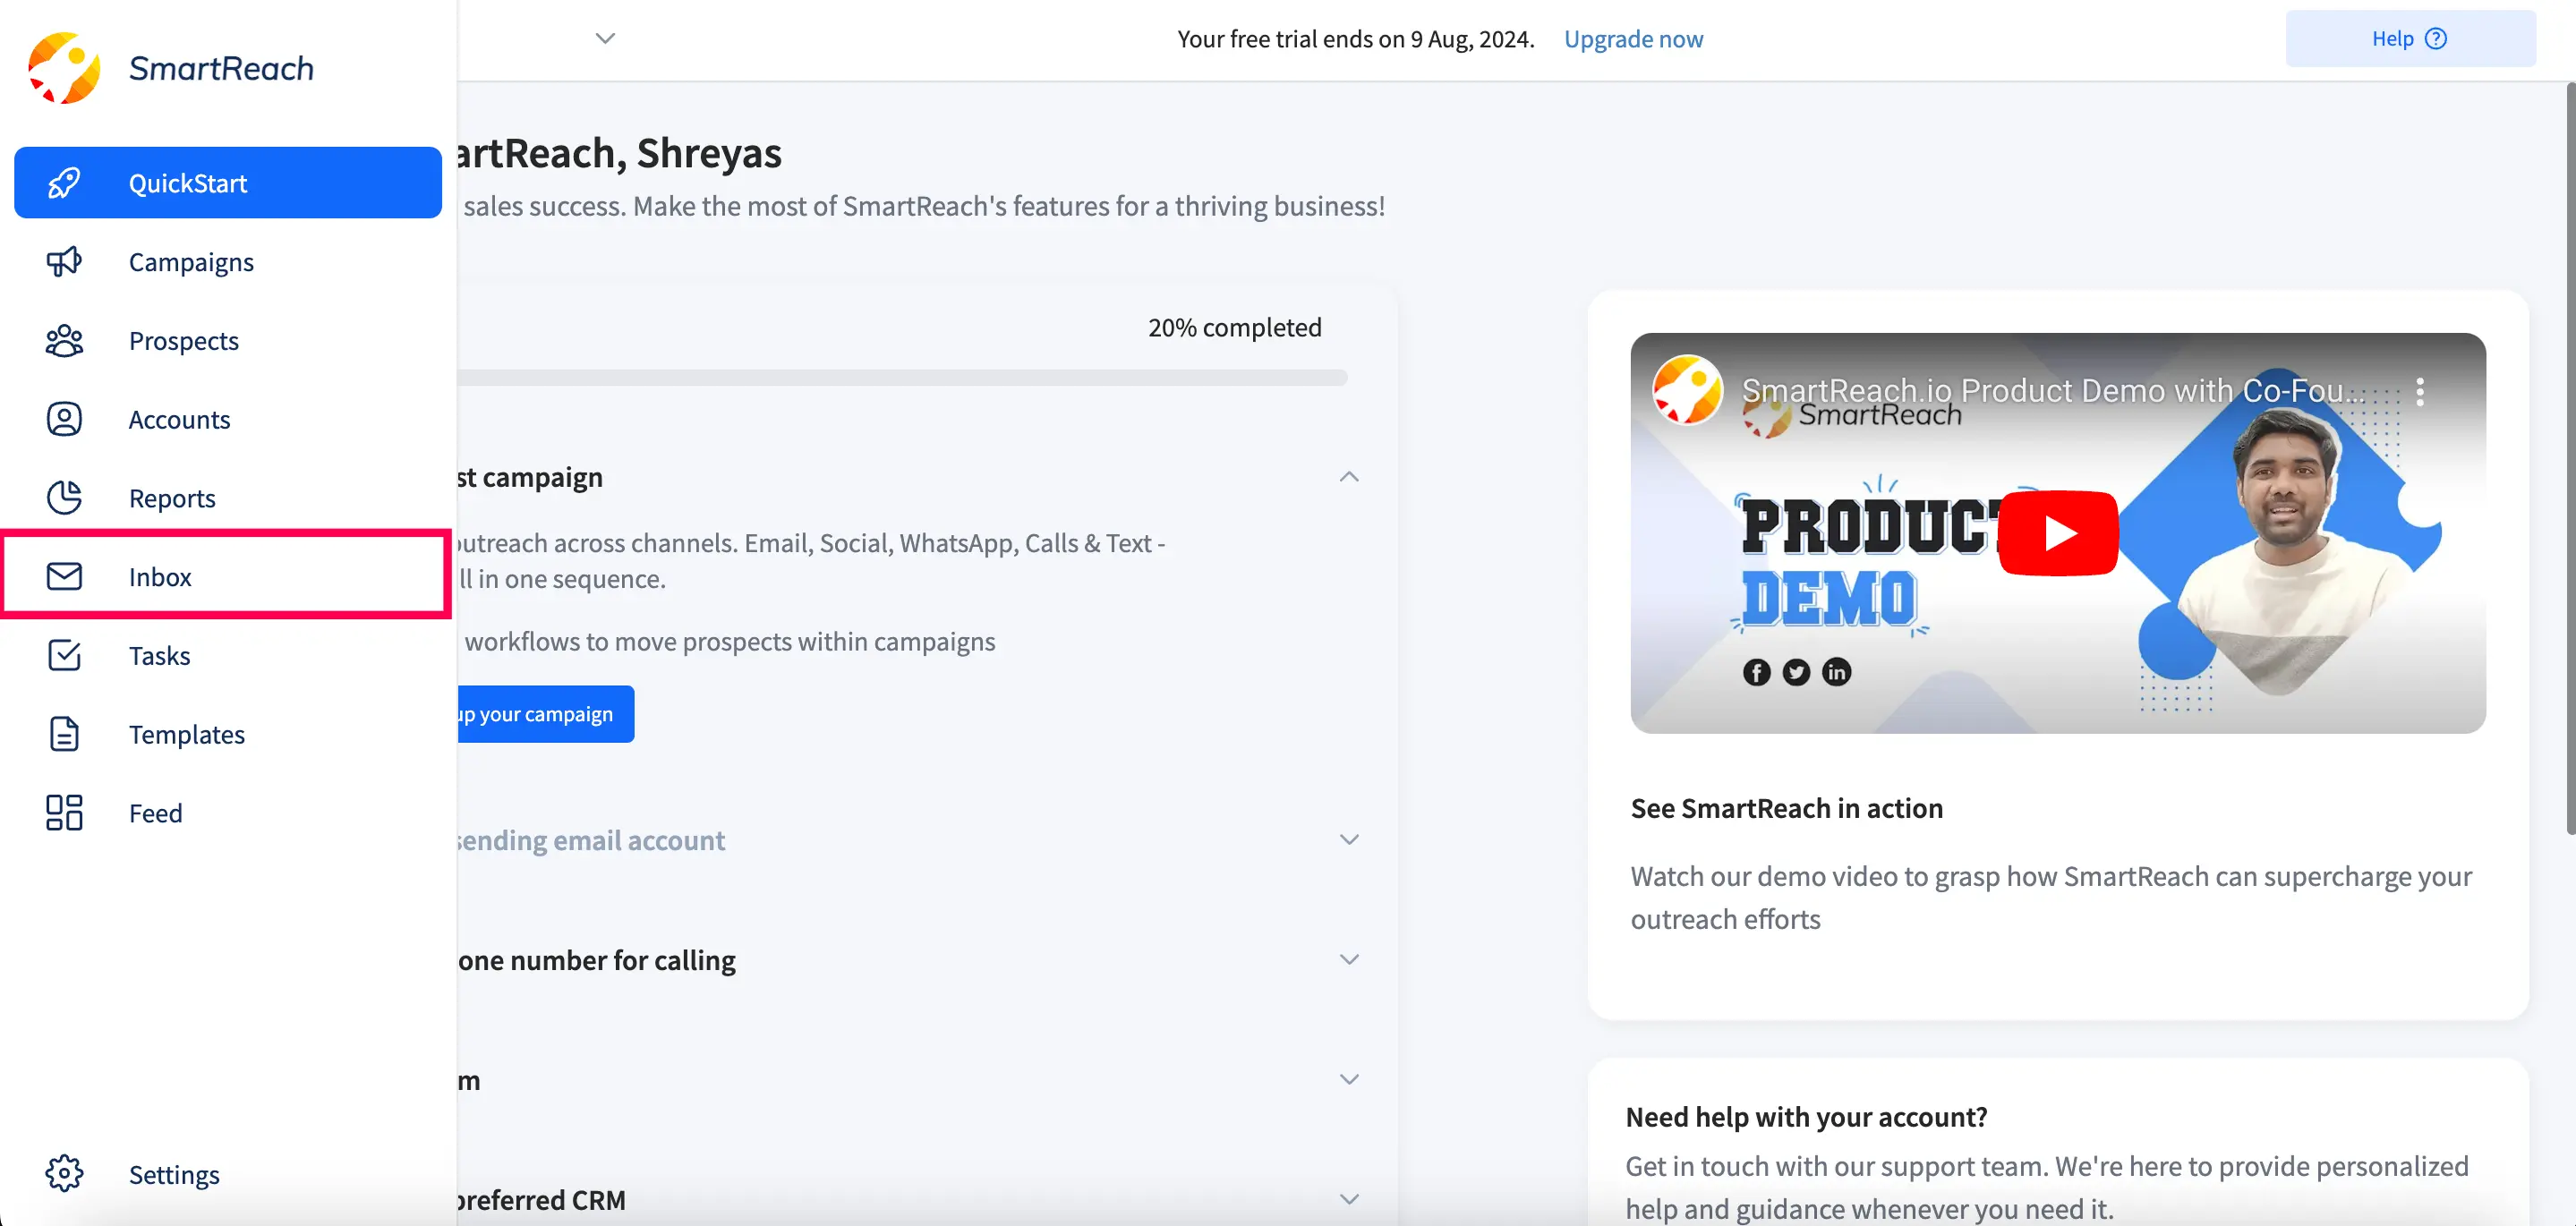The width and height of the screenshot is (2576, 1226).
Task: Click the SmartReach rocket logo icon
Action: tap(64, 68)
